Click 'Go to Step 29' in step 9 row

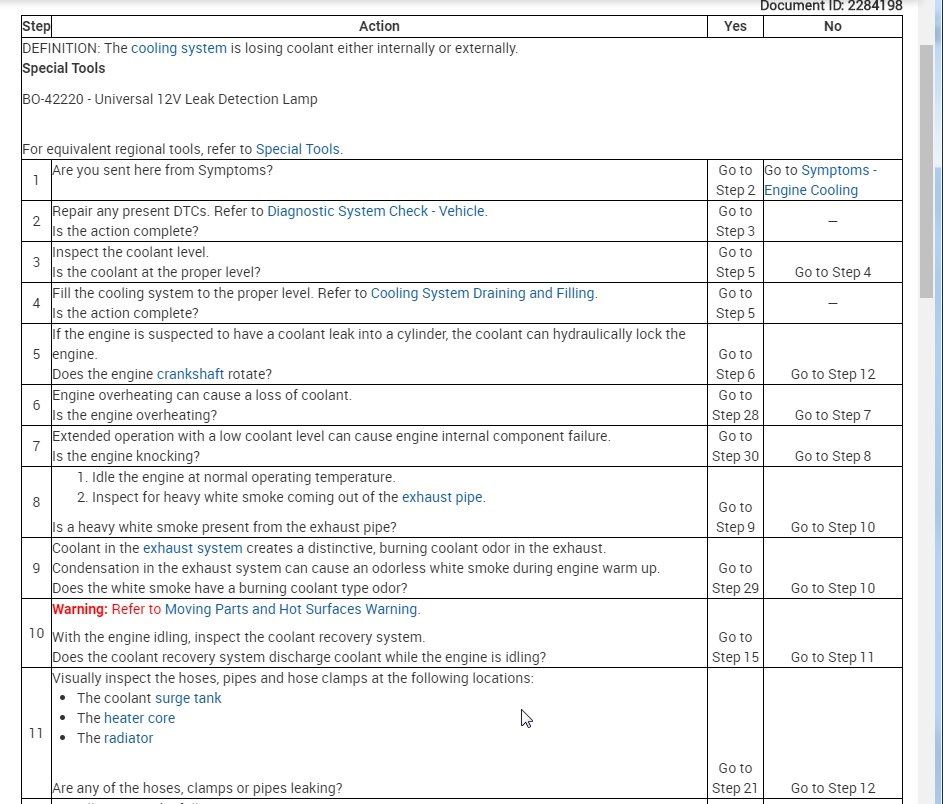[x=735, y=578]
